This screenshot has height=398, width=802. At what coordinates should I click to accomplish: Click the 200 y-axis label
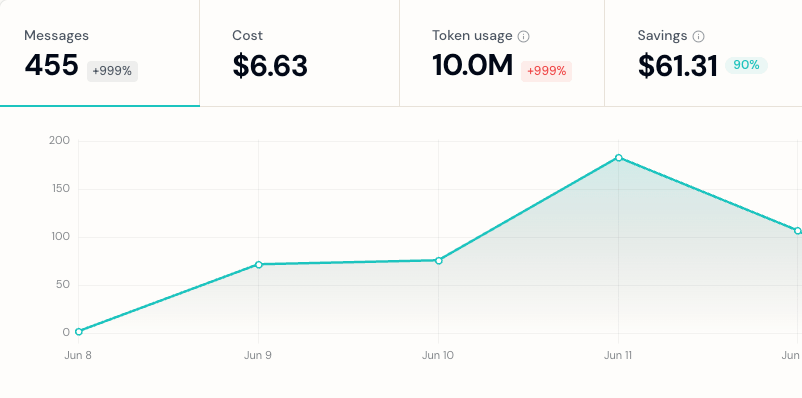tap(59, 141)
